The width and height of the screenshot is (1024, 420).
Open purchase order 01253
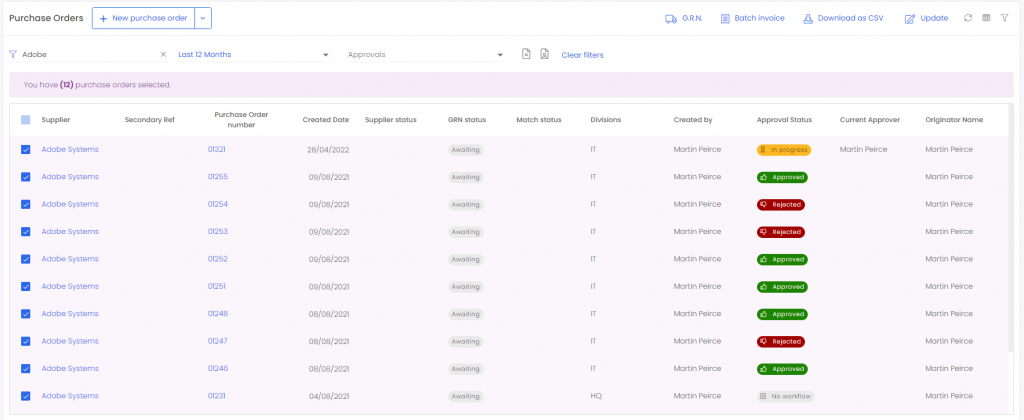217,232
